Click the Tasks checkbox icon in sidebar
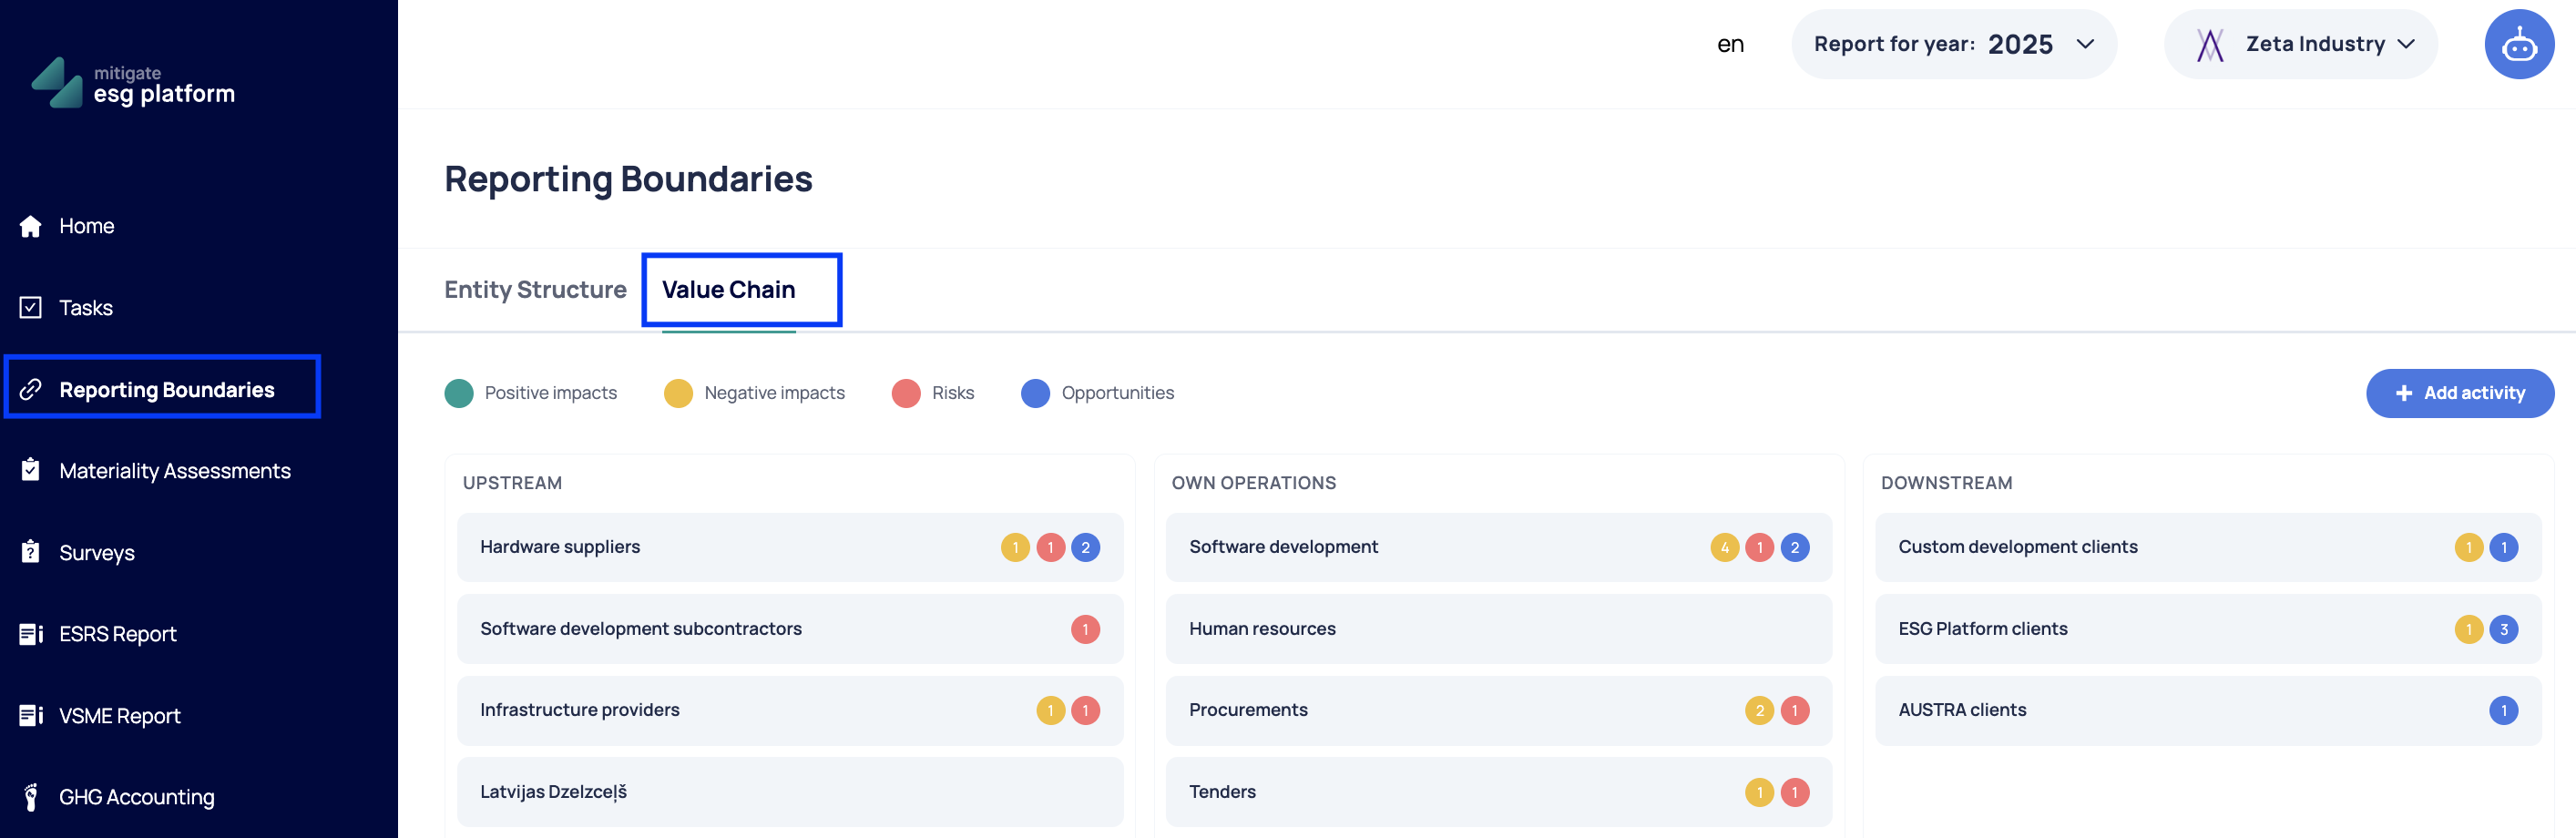The height and width of the screenshot is (838, 2576). (31, 307)
